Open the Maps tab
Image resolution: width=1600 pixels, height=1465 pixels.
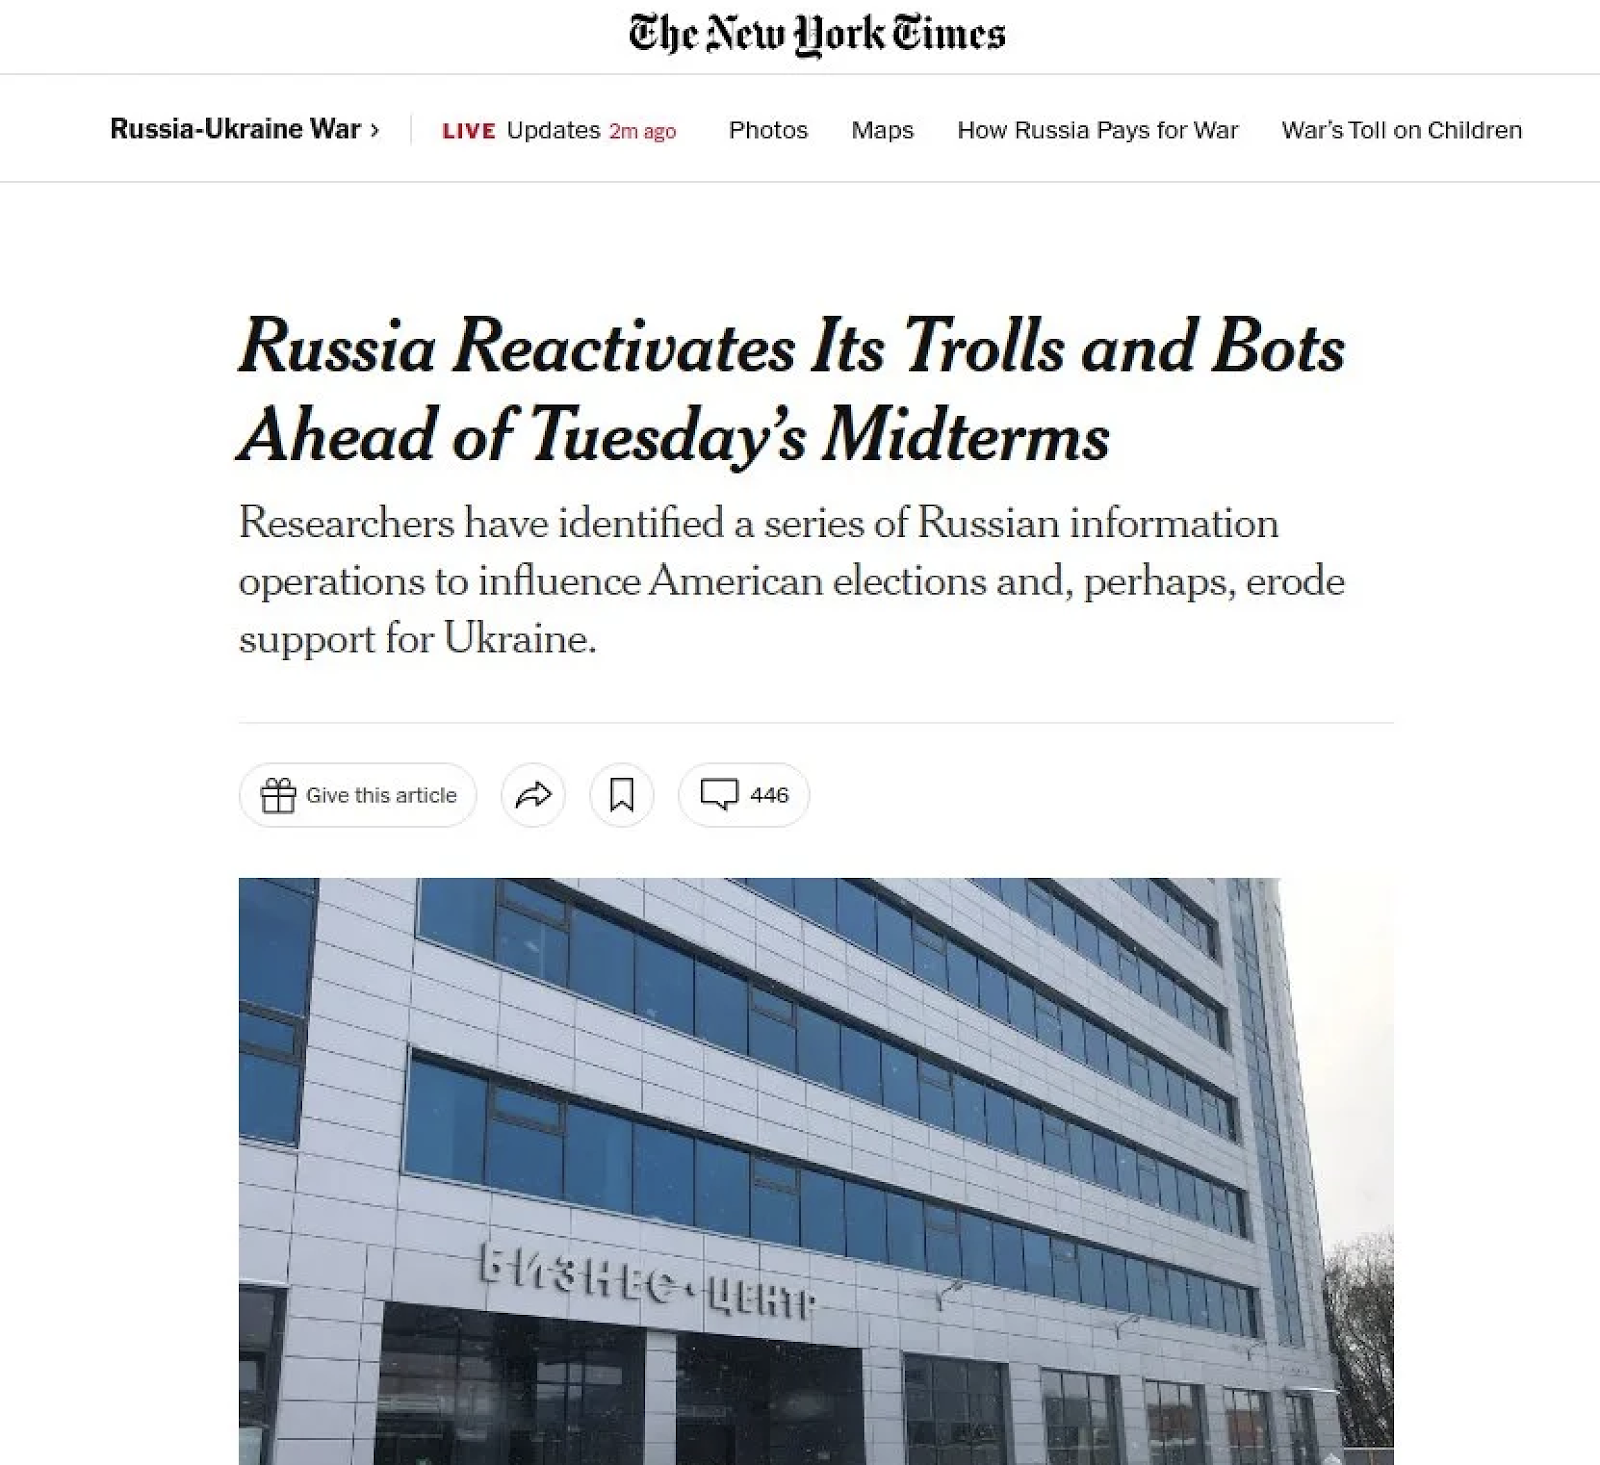(x=883, y=130)
